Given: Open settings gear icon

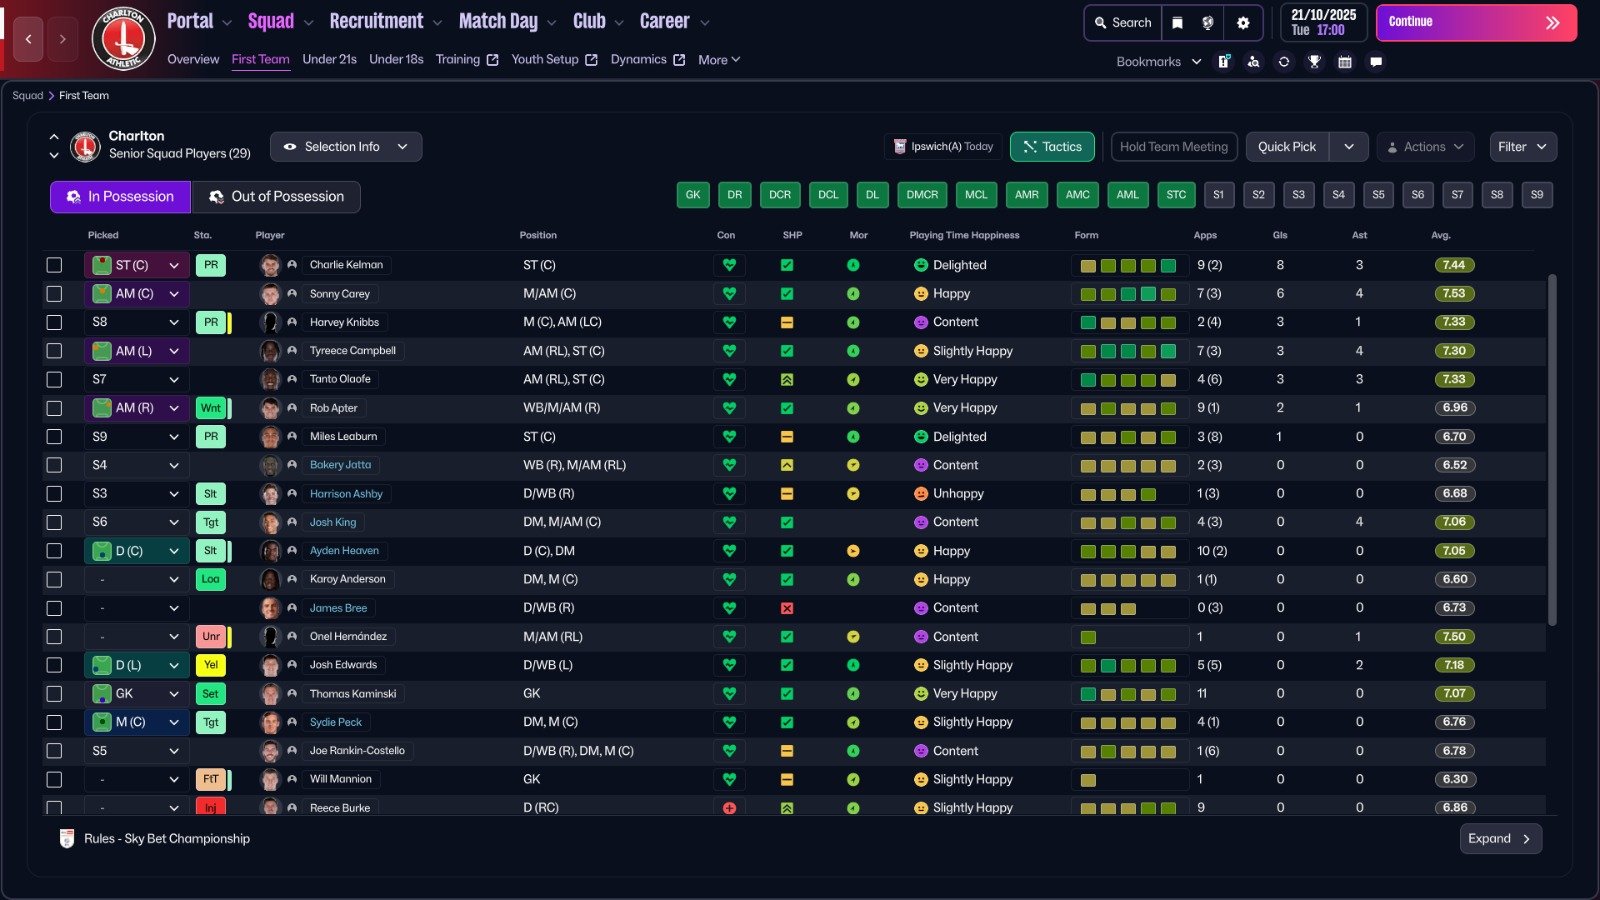Looking at the screenshot, I should tap(1243, 23).
